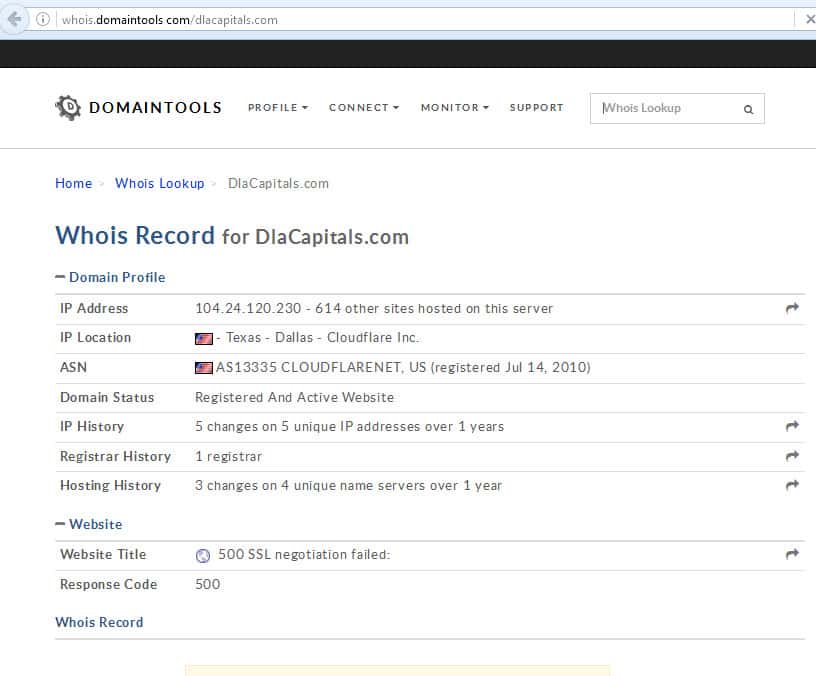Open the share arrow in the Hosting History row
Screen dimensions: 816x676
click(x=792, y=485)
